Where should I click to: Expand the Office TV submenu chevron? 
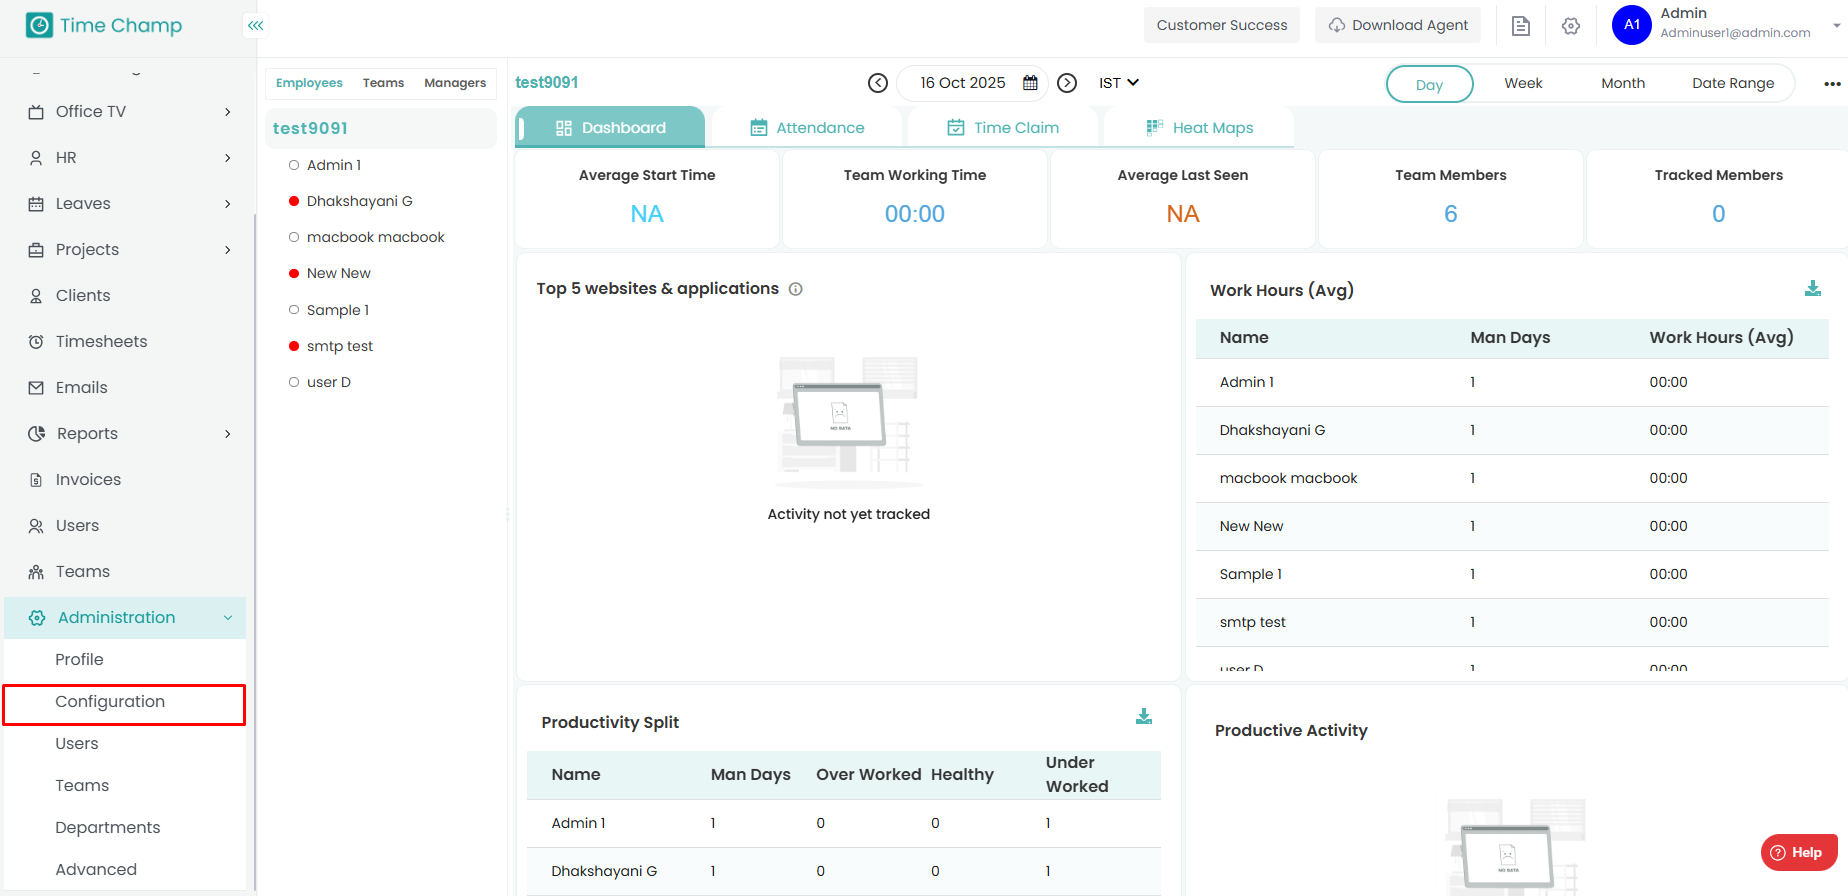point(228,112)
